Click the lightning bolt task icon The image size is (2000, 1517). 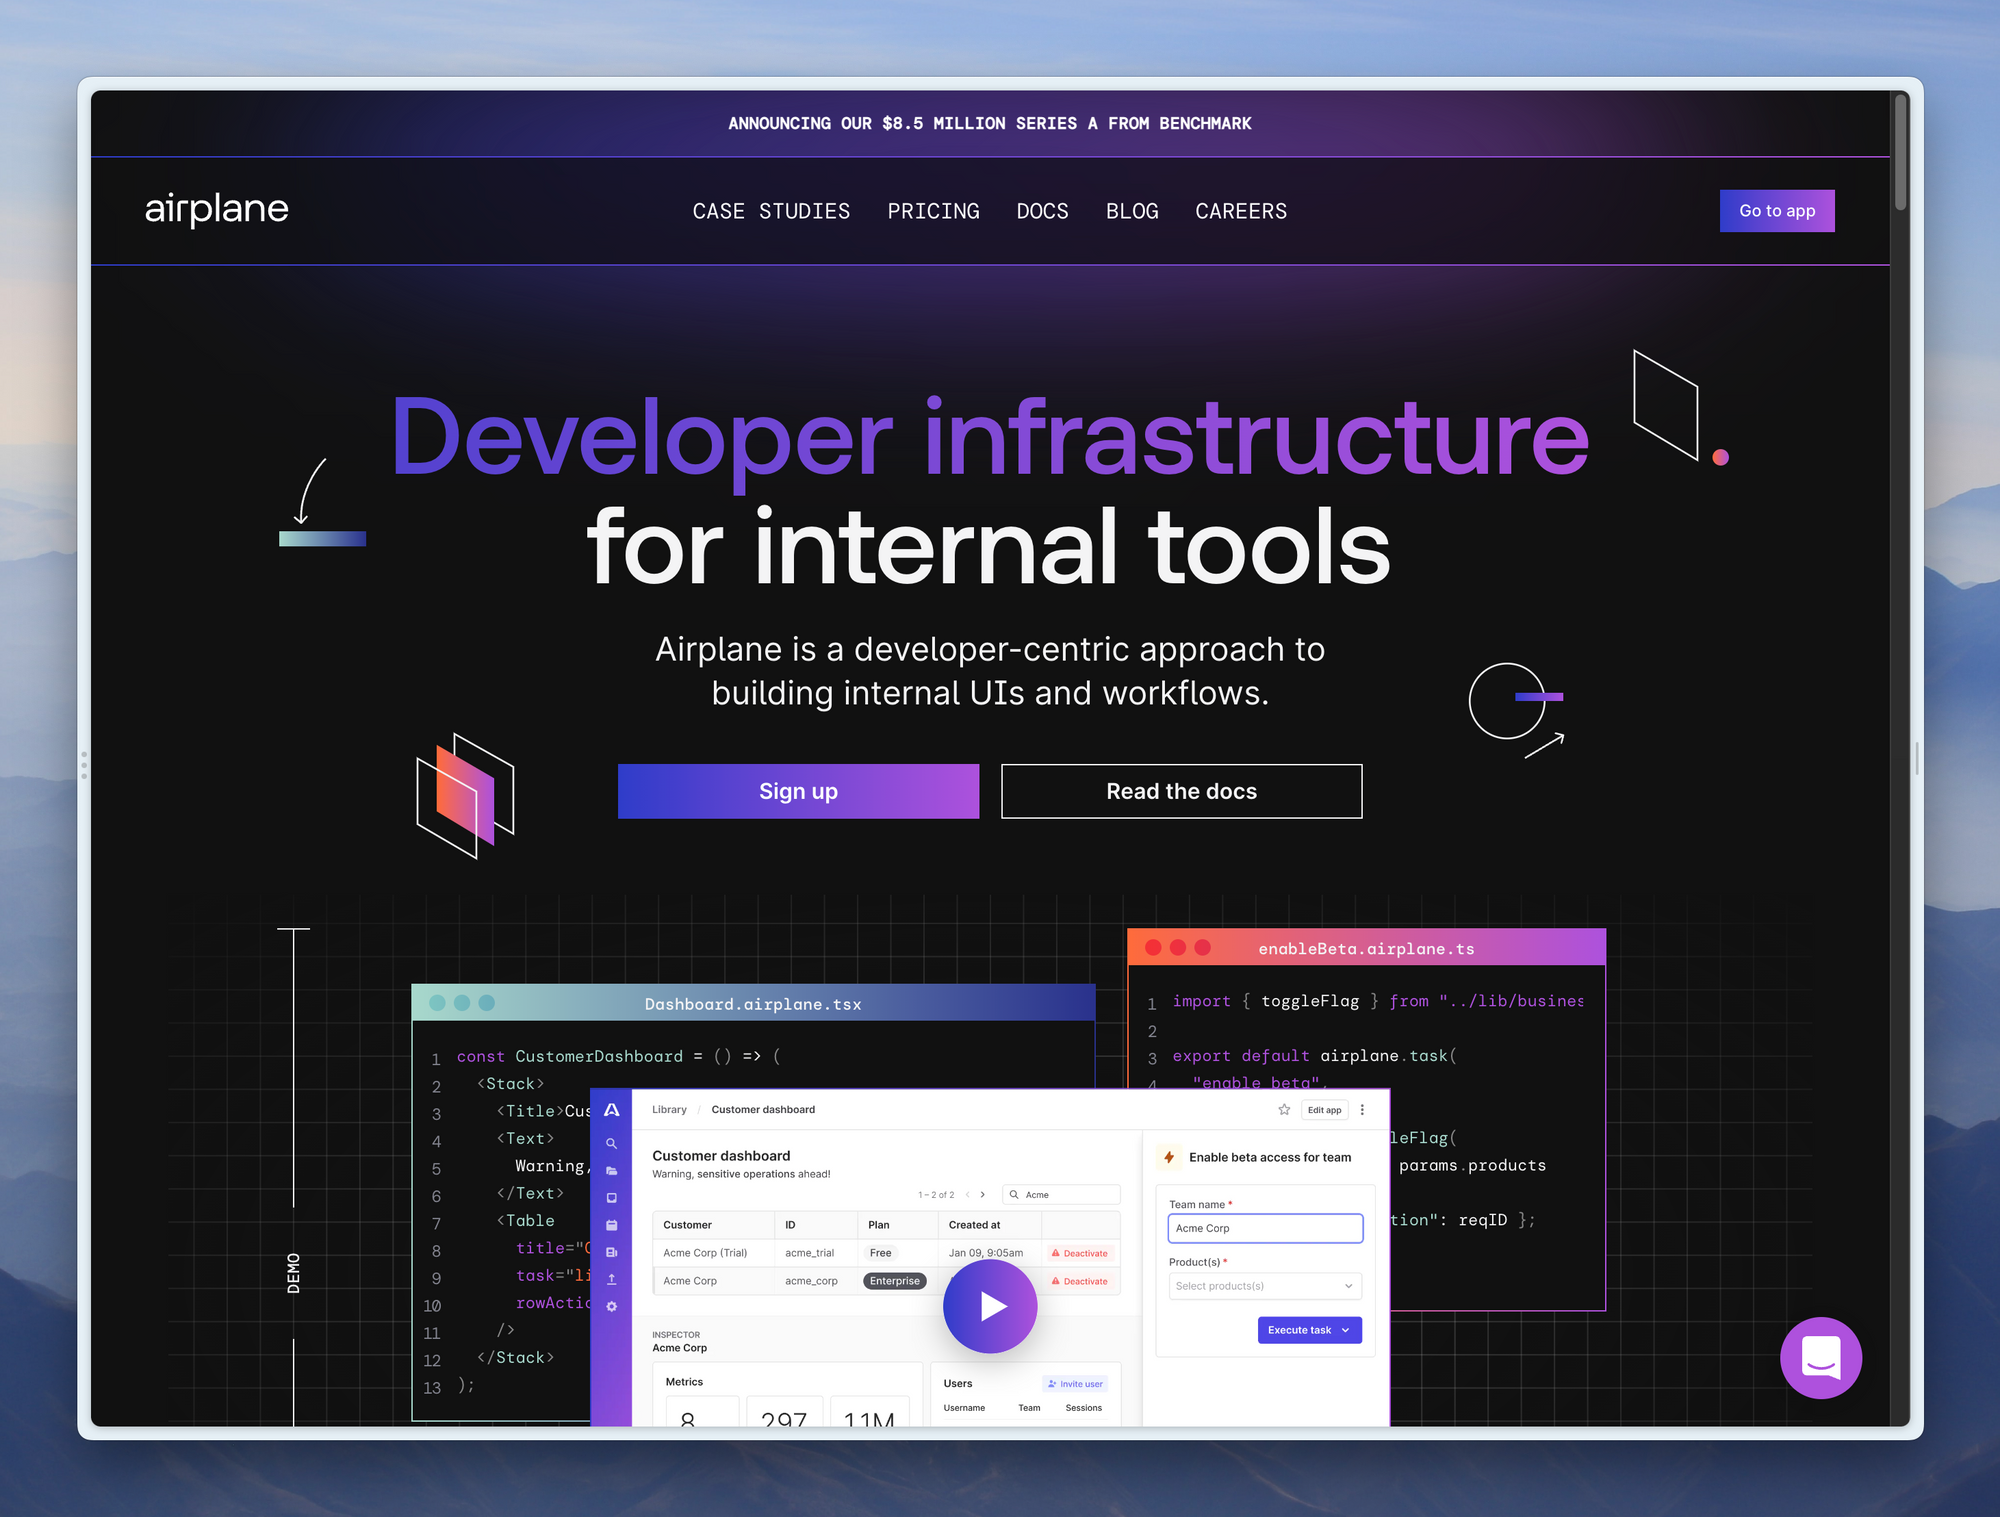pos(1169,1157)
